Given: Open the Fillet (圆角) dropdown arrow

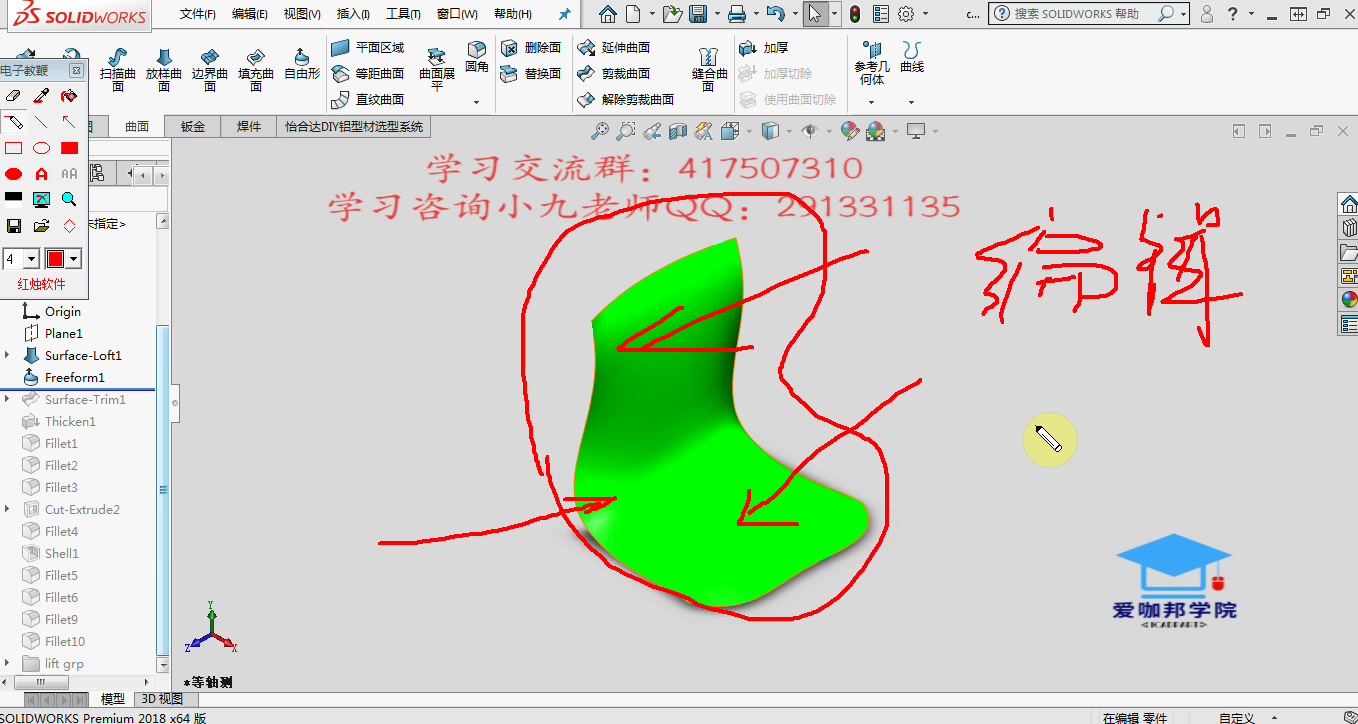Looking at the screenshot, I should [x=476, y=102].
